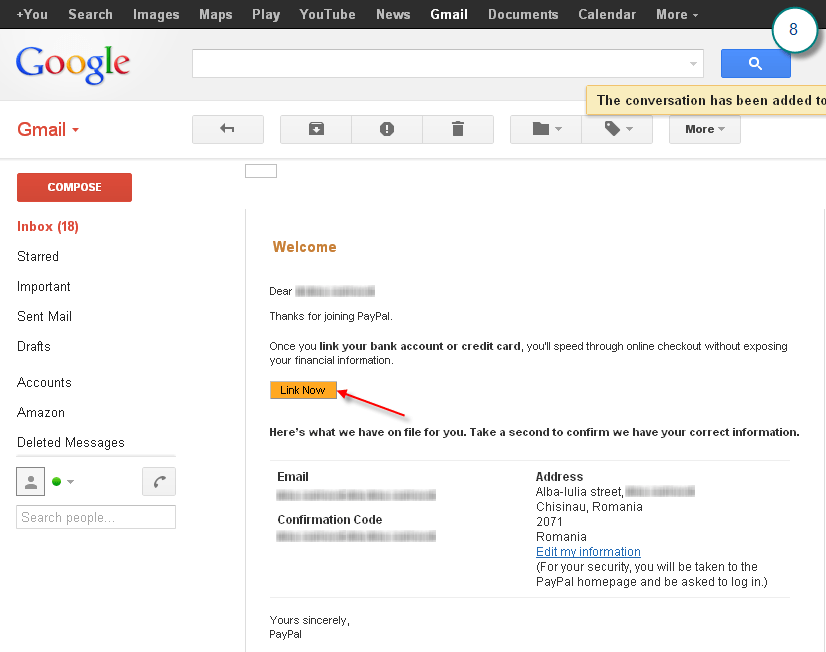Image resolution: width=826 pixels, height=652 pixels.
Task: Open the Labels tag dropdown
Action: [x=617, y=129]
